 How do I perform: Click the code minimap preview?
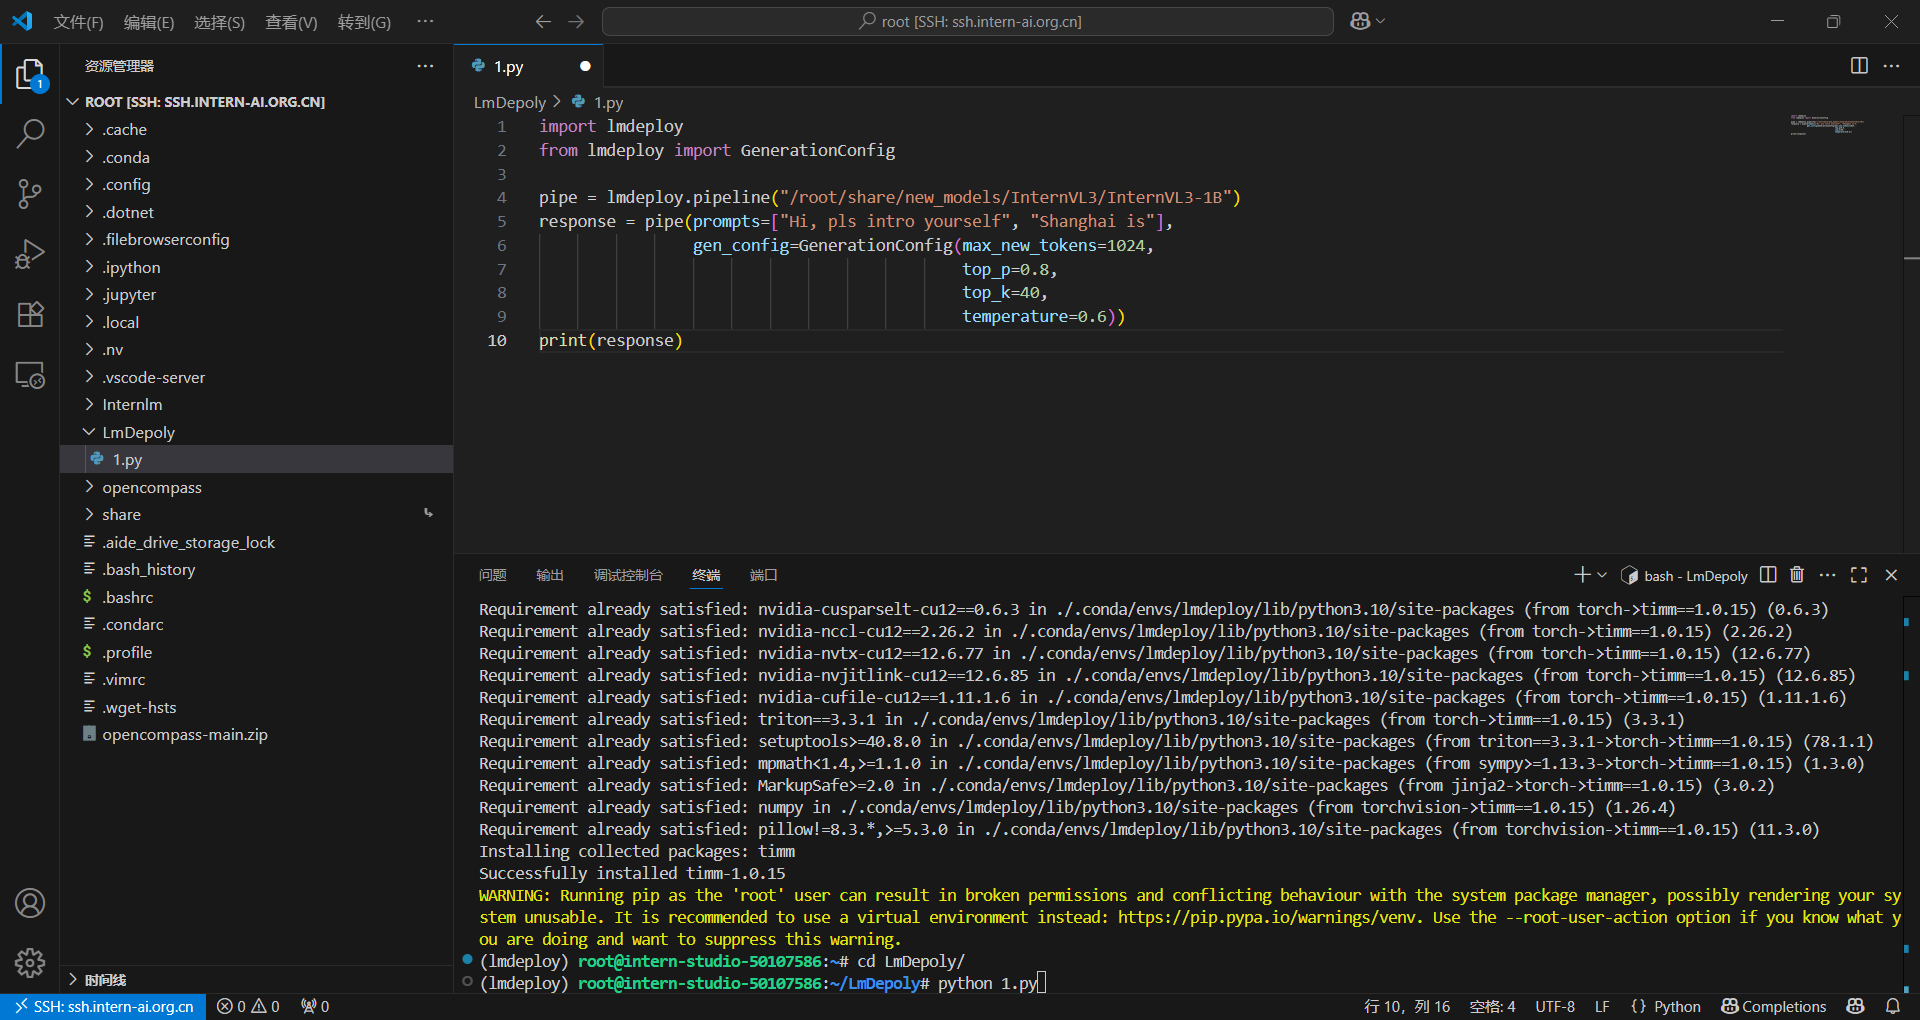[1827, 126]
